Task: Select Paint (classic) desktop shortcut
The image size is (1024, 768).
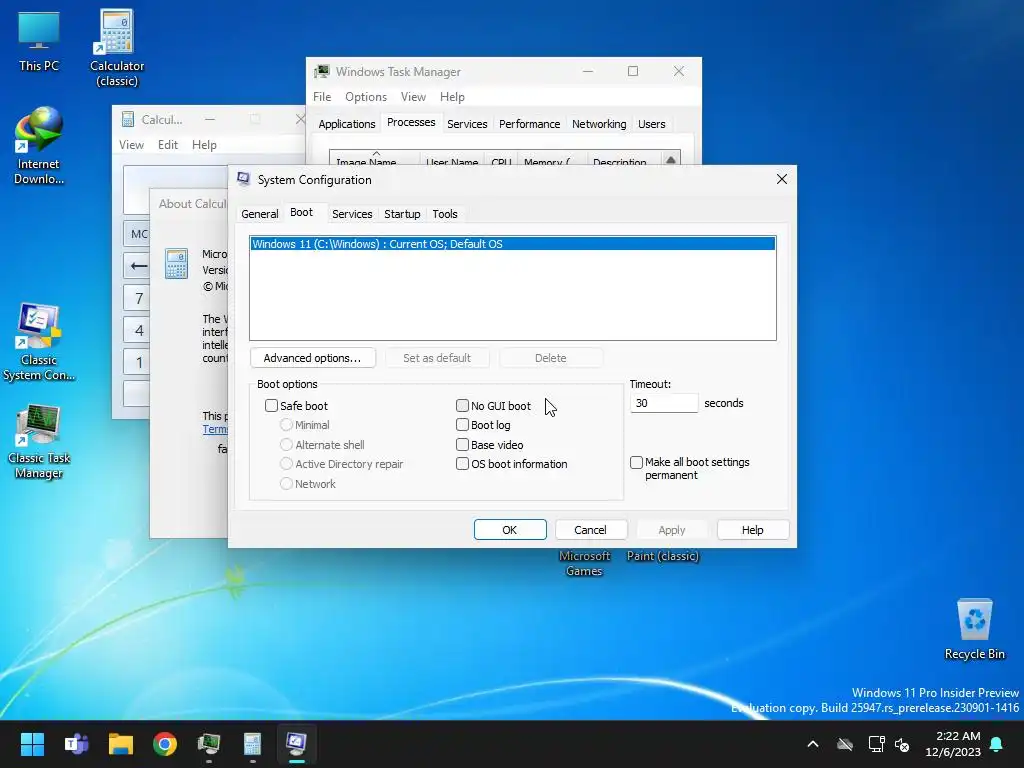Action: [662, 556]
